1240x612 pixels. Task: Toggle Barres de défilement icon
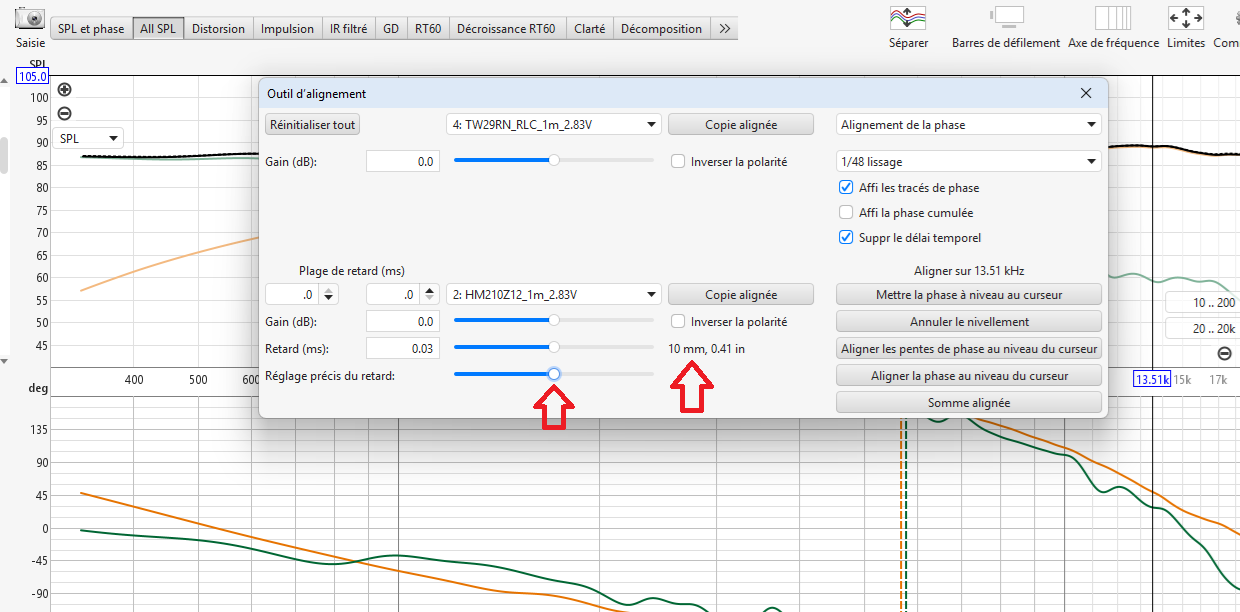[x=1006, y=18]
